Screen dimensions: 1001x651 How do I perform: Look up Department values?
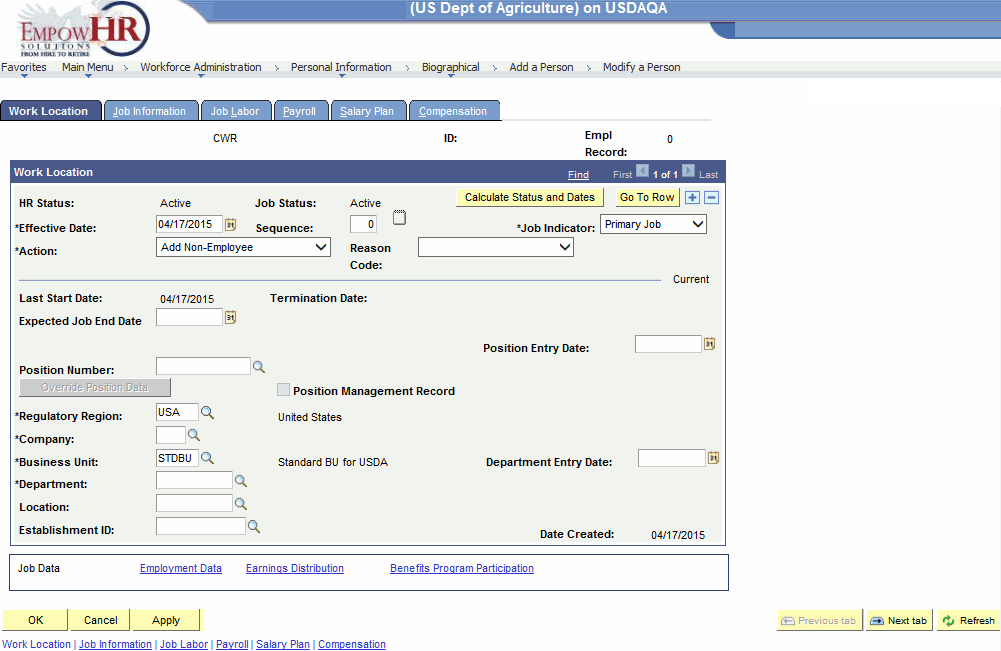pos(241,481)
